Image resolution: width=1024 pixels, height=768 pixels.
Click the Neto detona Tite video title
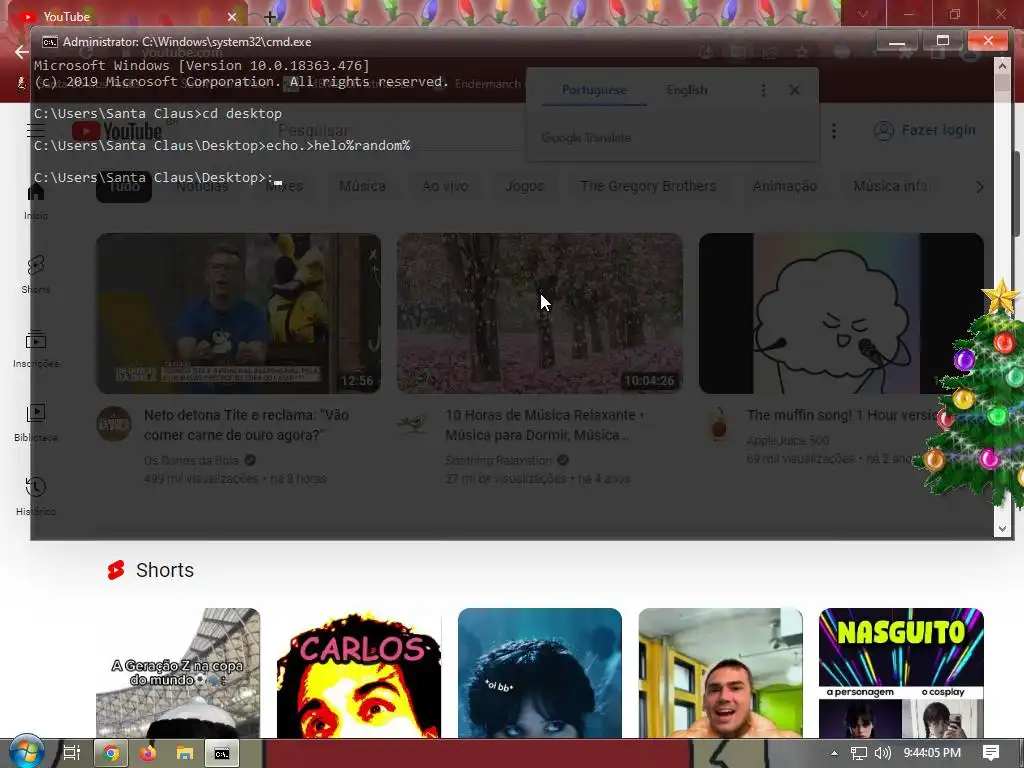(x=247, y=425)
